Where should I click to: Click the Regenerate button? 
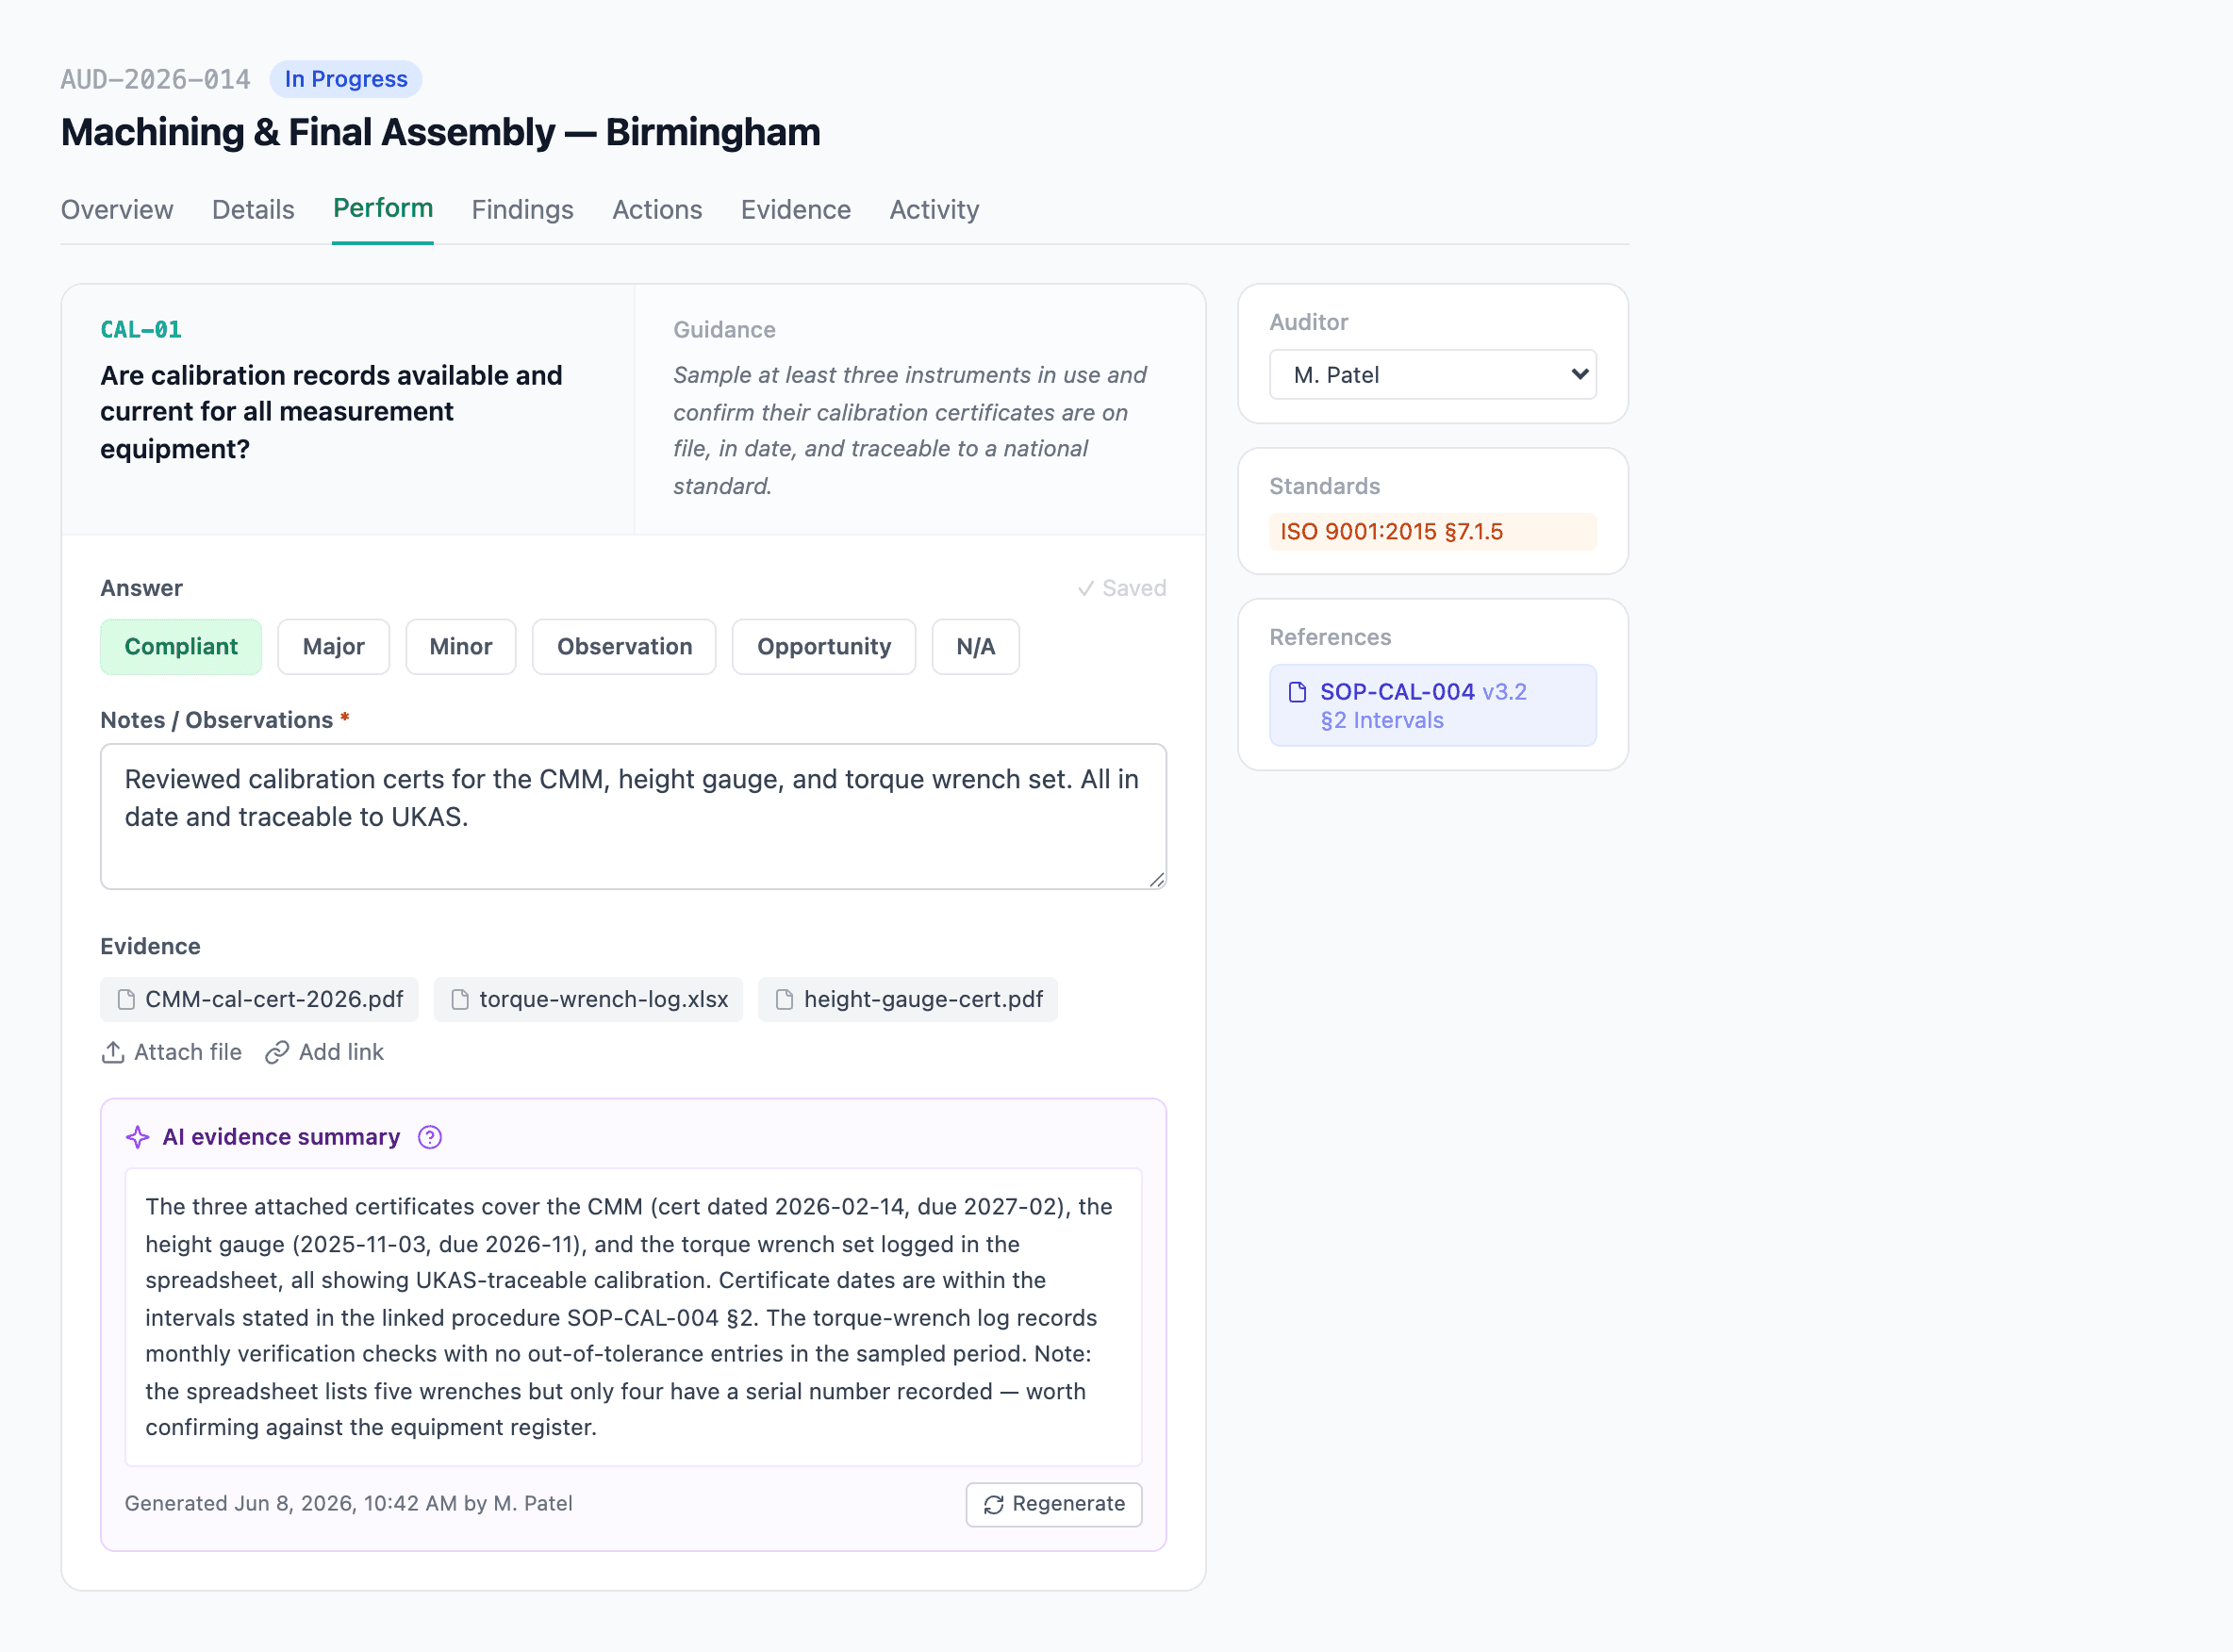1053,1504
